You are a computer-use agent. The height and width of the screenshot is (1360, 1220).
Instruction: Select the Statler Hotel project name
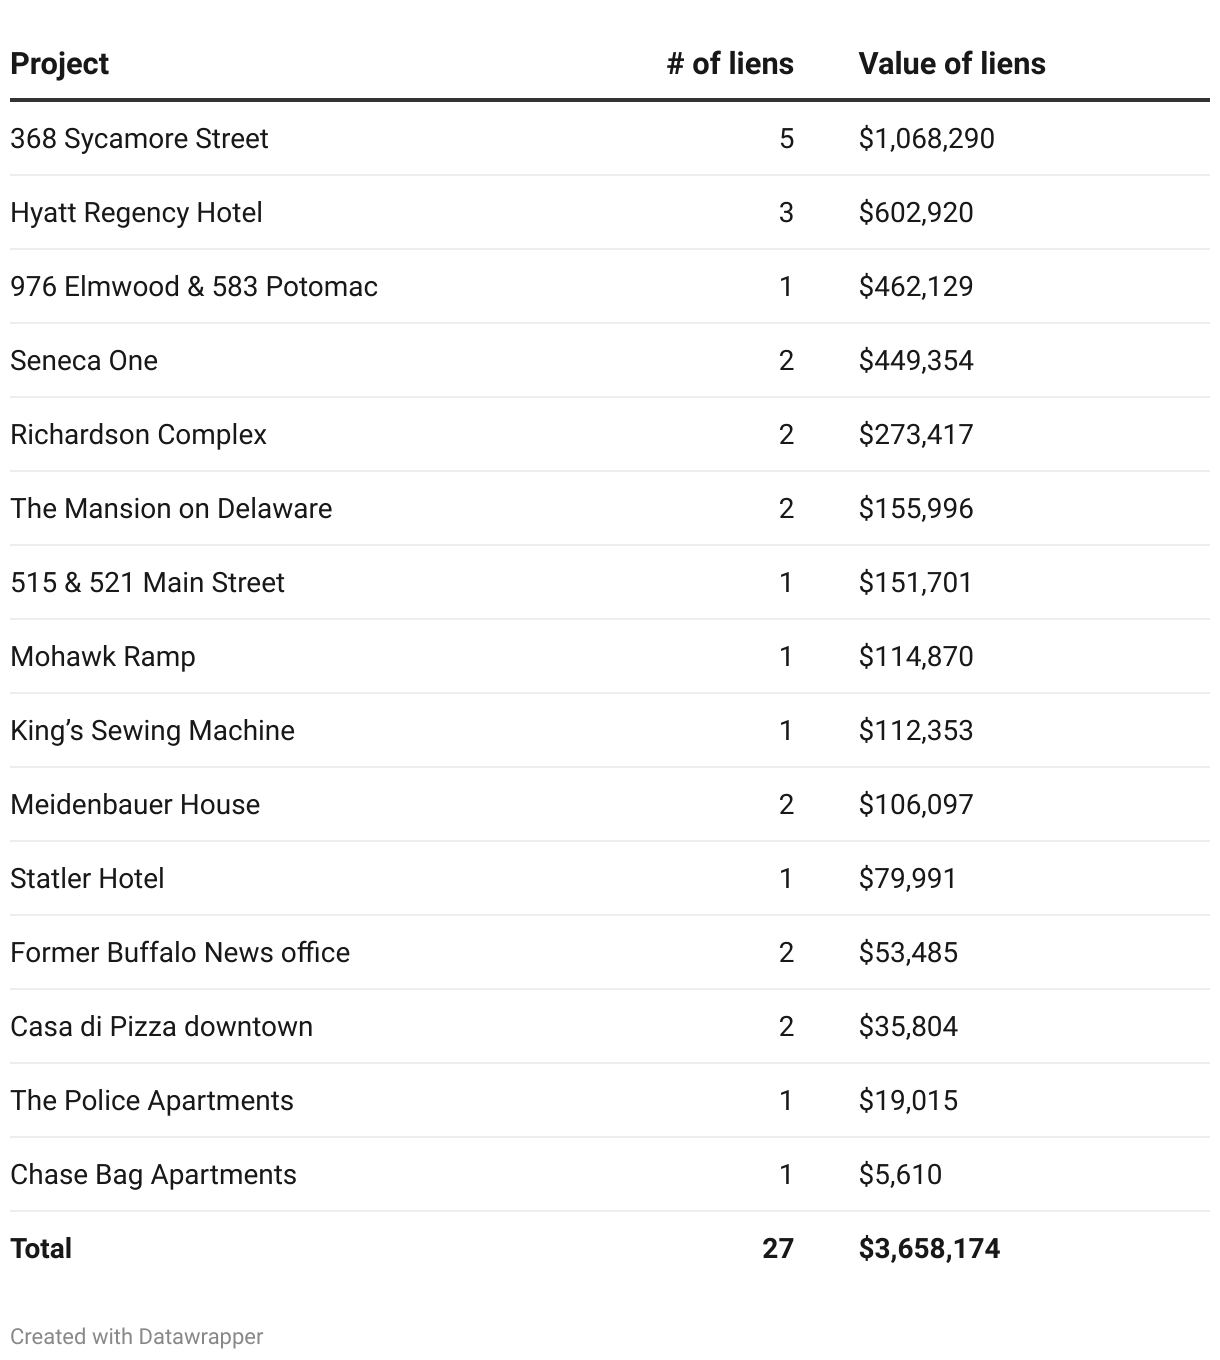coord(87,878)
